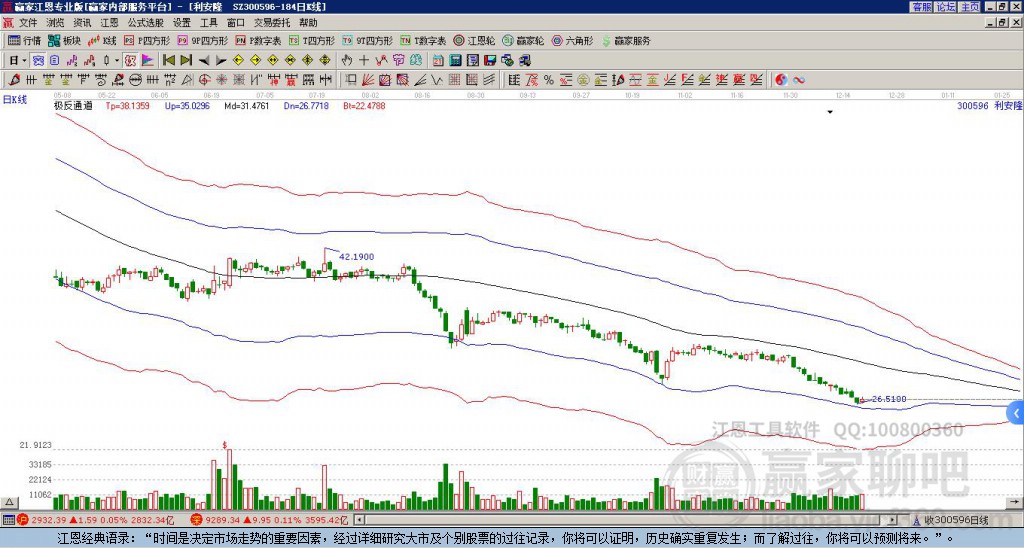Open the 工具 menu
The width and height of the screenshot is (1024, 548).
tap(208, 23)
